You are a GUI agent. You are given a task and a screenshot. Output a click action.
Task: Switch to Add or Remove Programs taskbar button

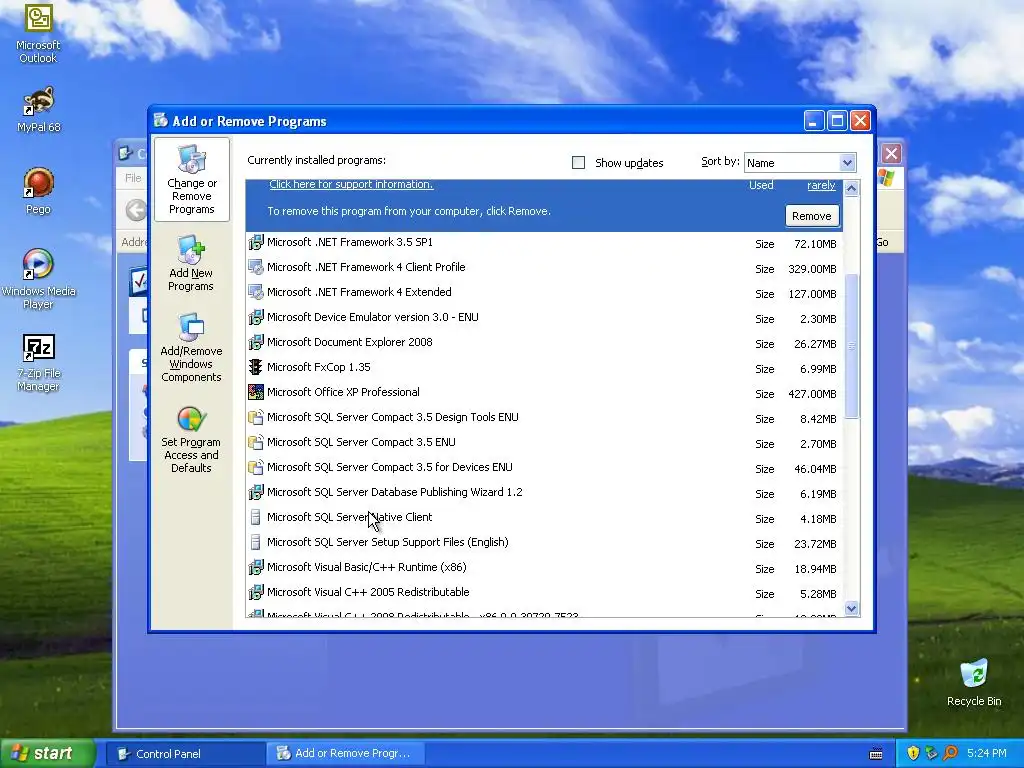coord(346,754)
